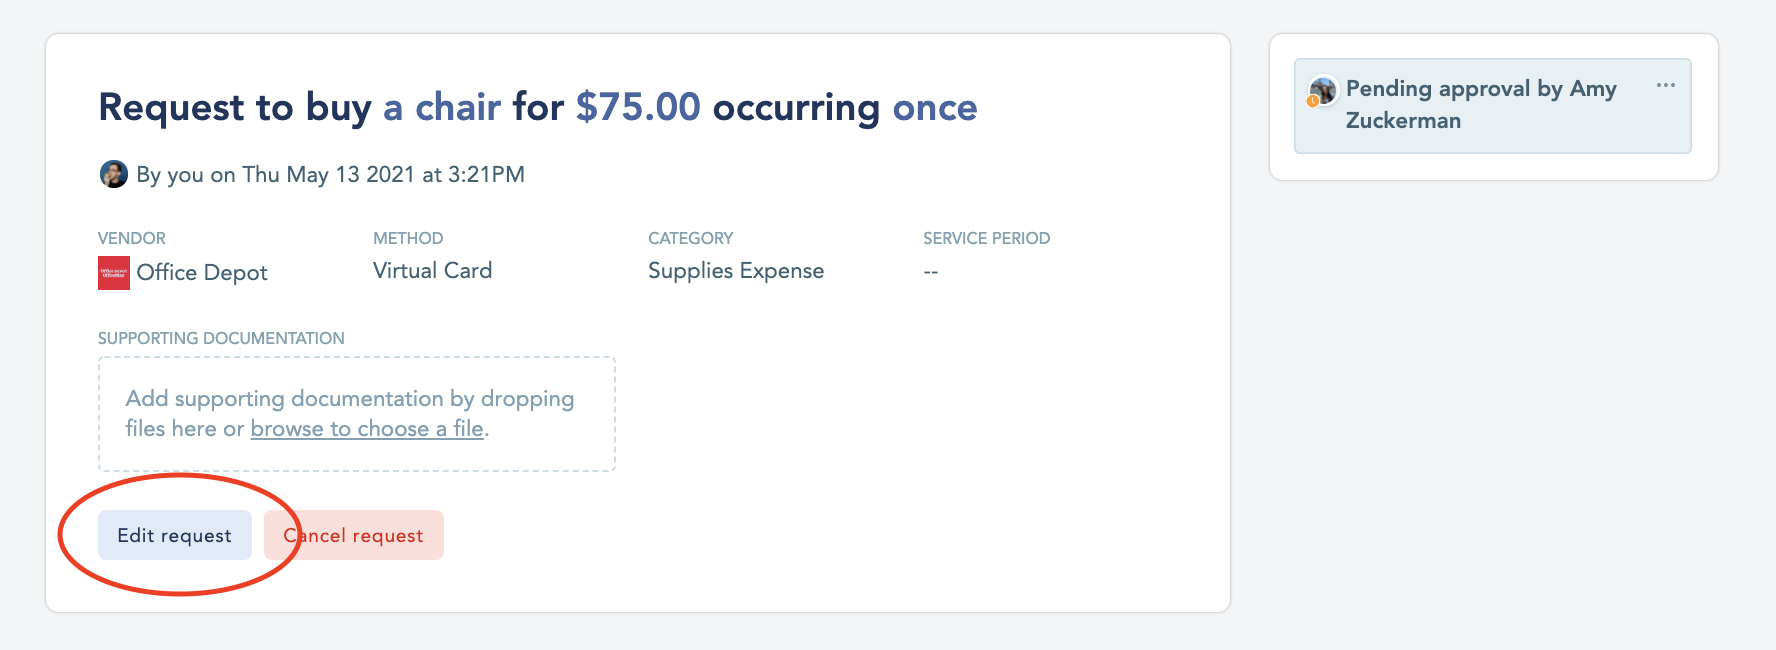Click the SUPPORTING DOCUMENTATION label
The width and height of the screenshot is (1776, 650).
pos(221,338)
